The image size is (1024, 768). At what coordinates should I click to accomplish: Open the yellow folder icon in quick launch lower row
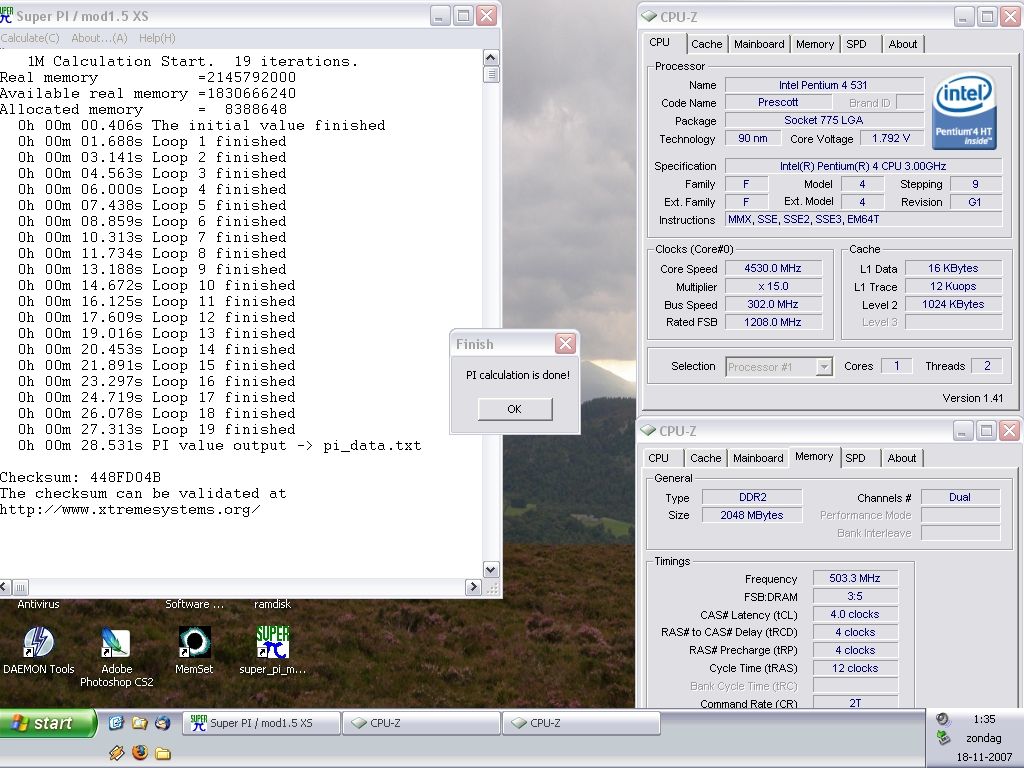click(163, 753)
